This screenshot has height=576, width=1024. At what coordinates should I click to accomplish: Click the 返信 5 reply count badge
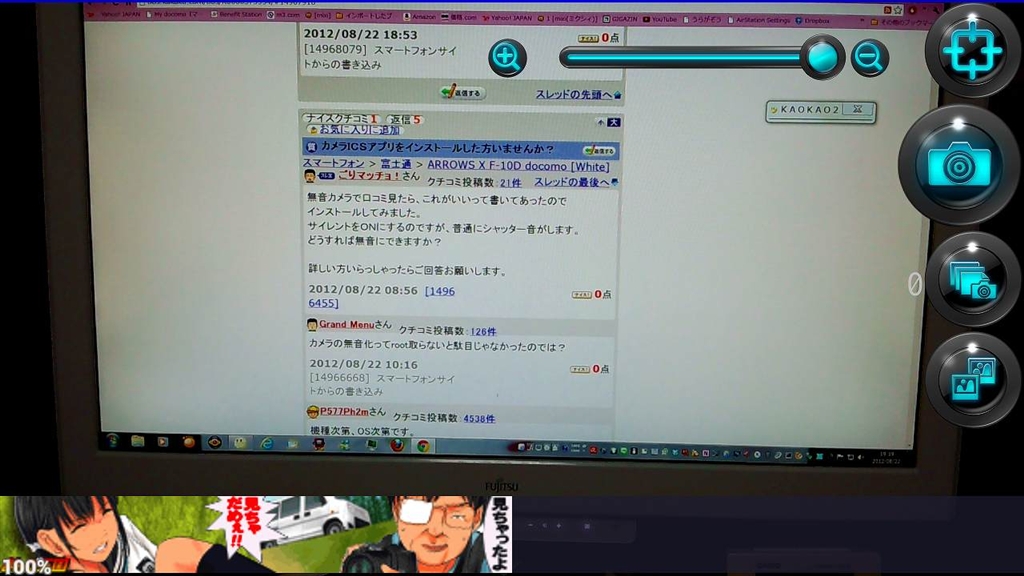tap(405, 120)
